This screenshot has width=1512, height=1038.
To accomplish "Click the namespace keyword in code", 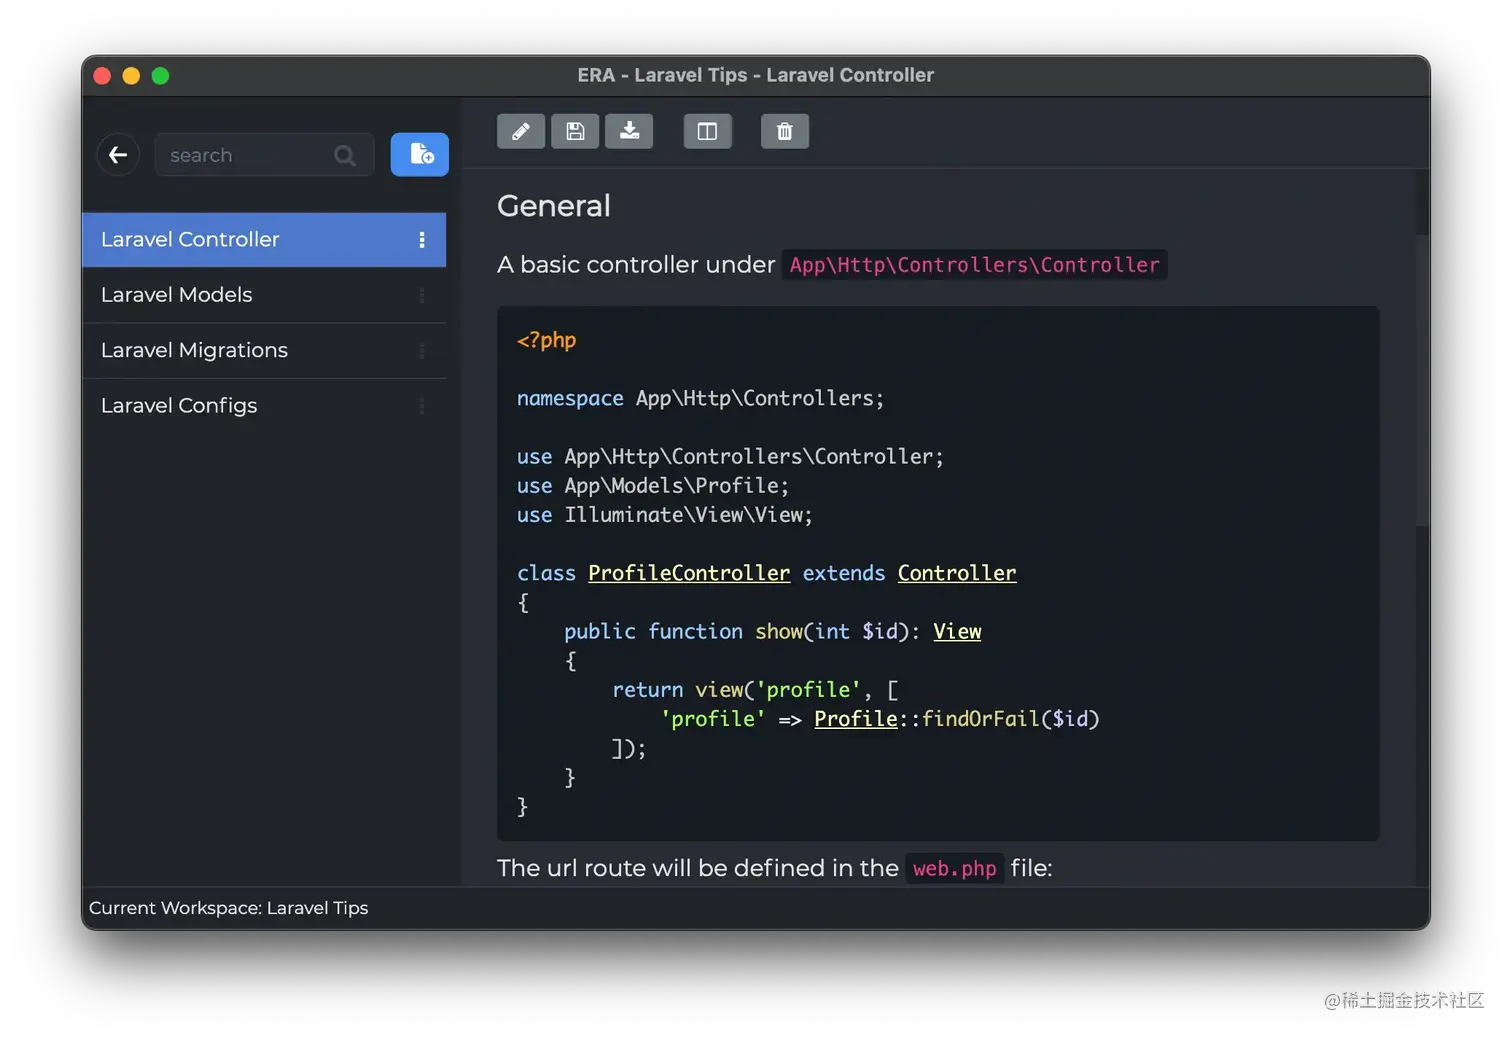I will coord(570,398).
